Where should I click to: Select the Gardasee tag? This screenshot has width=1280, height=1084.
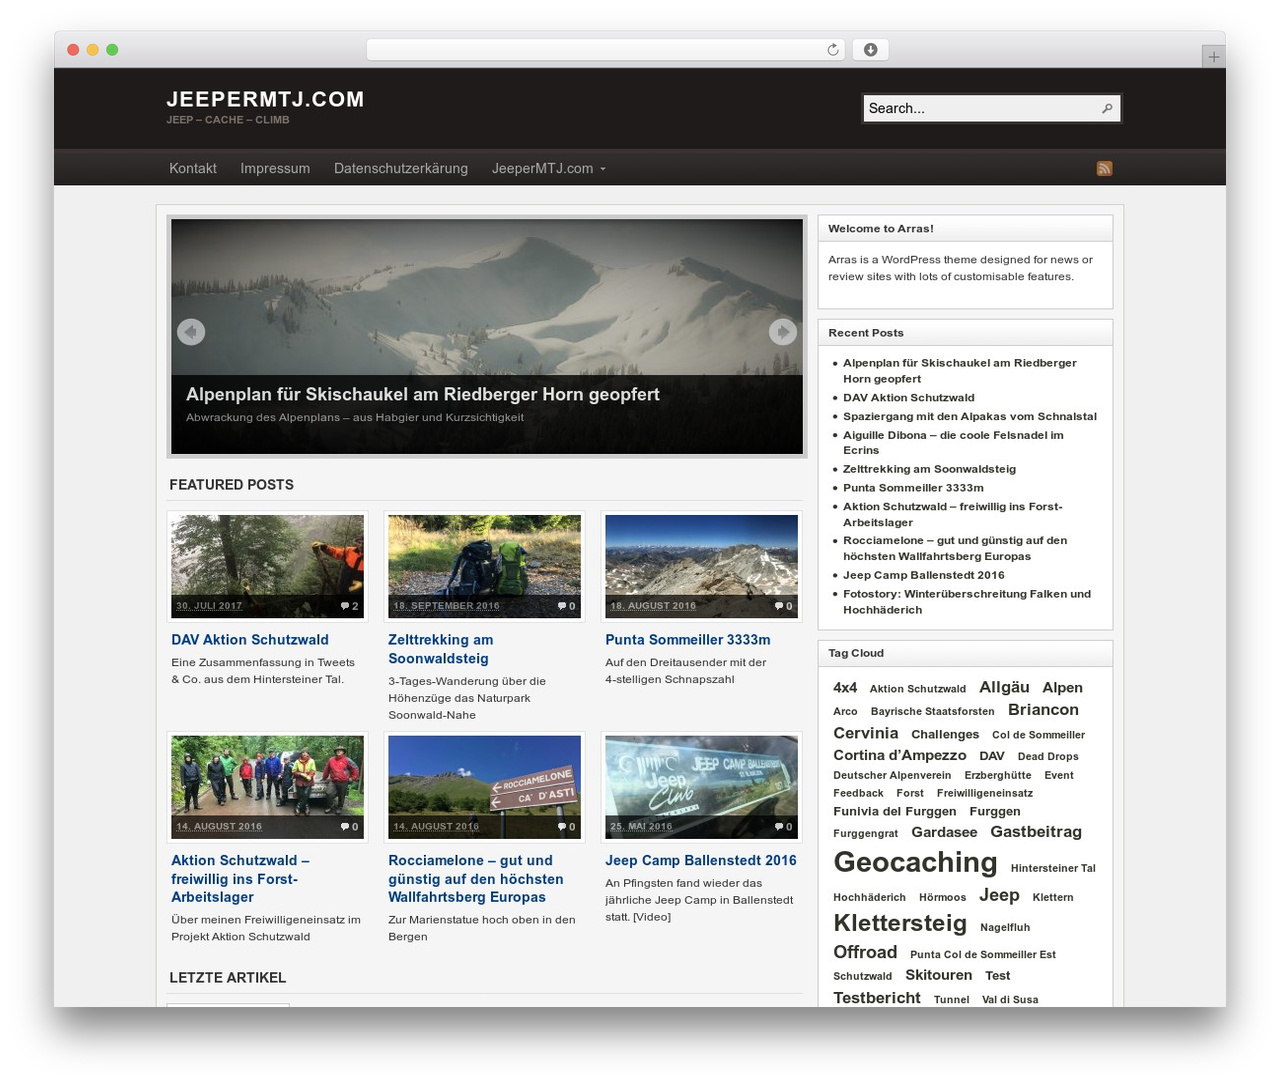[944, 832]
